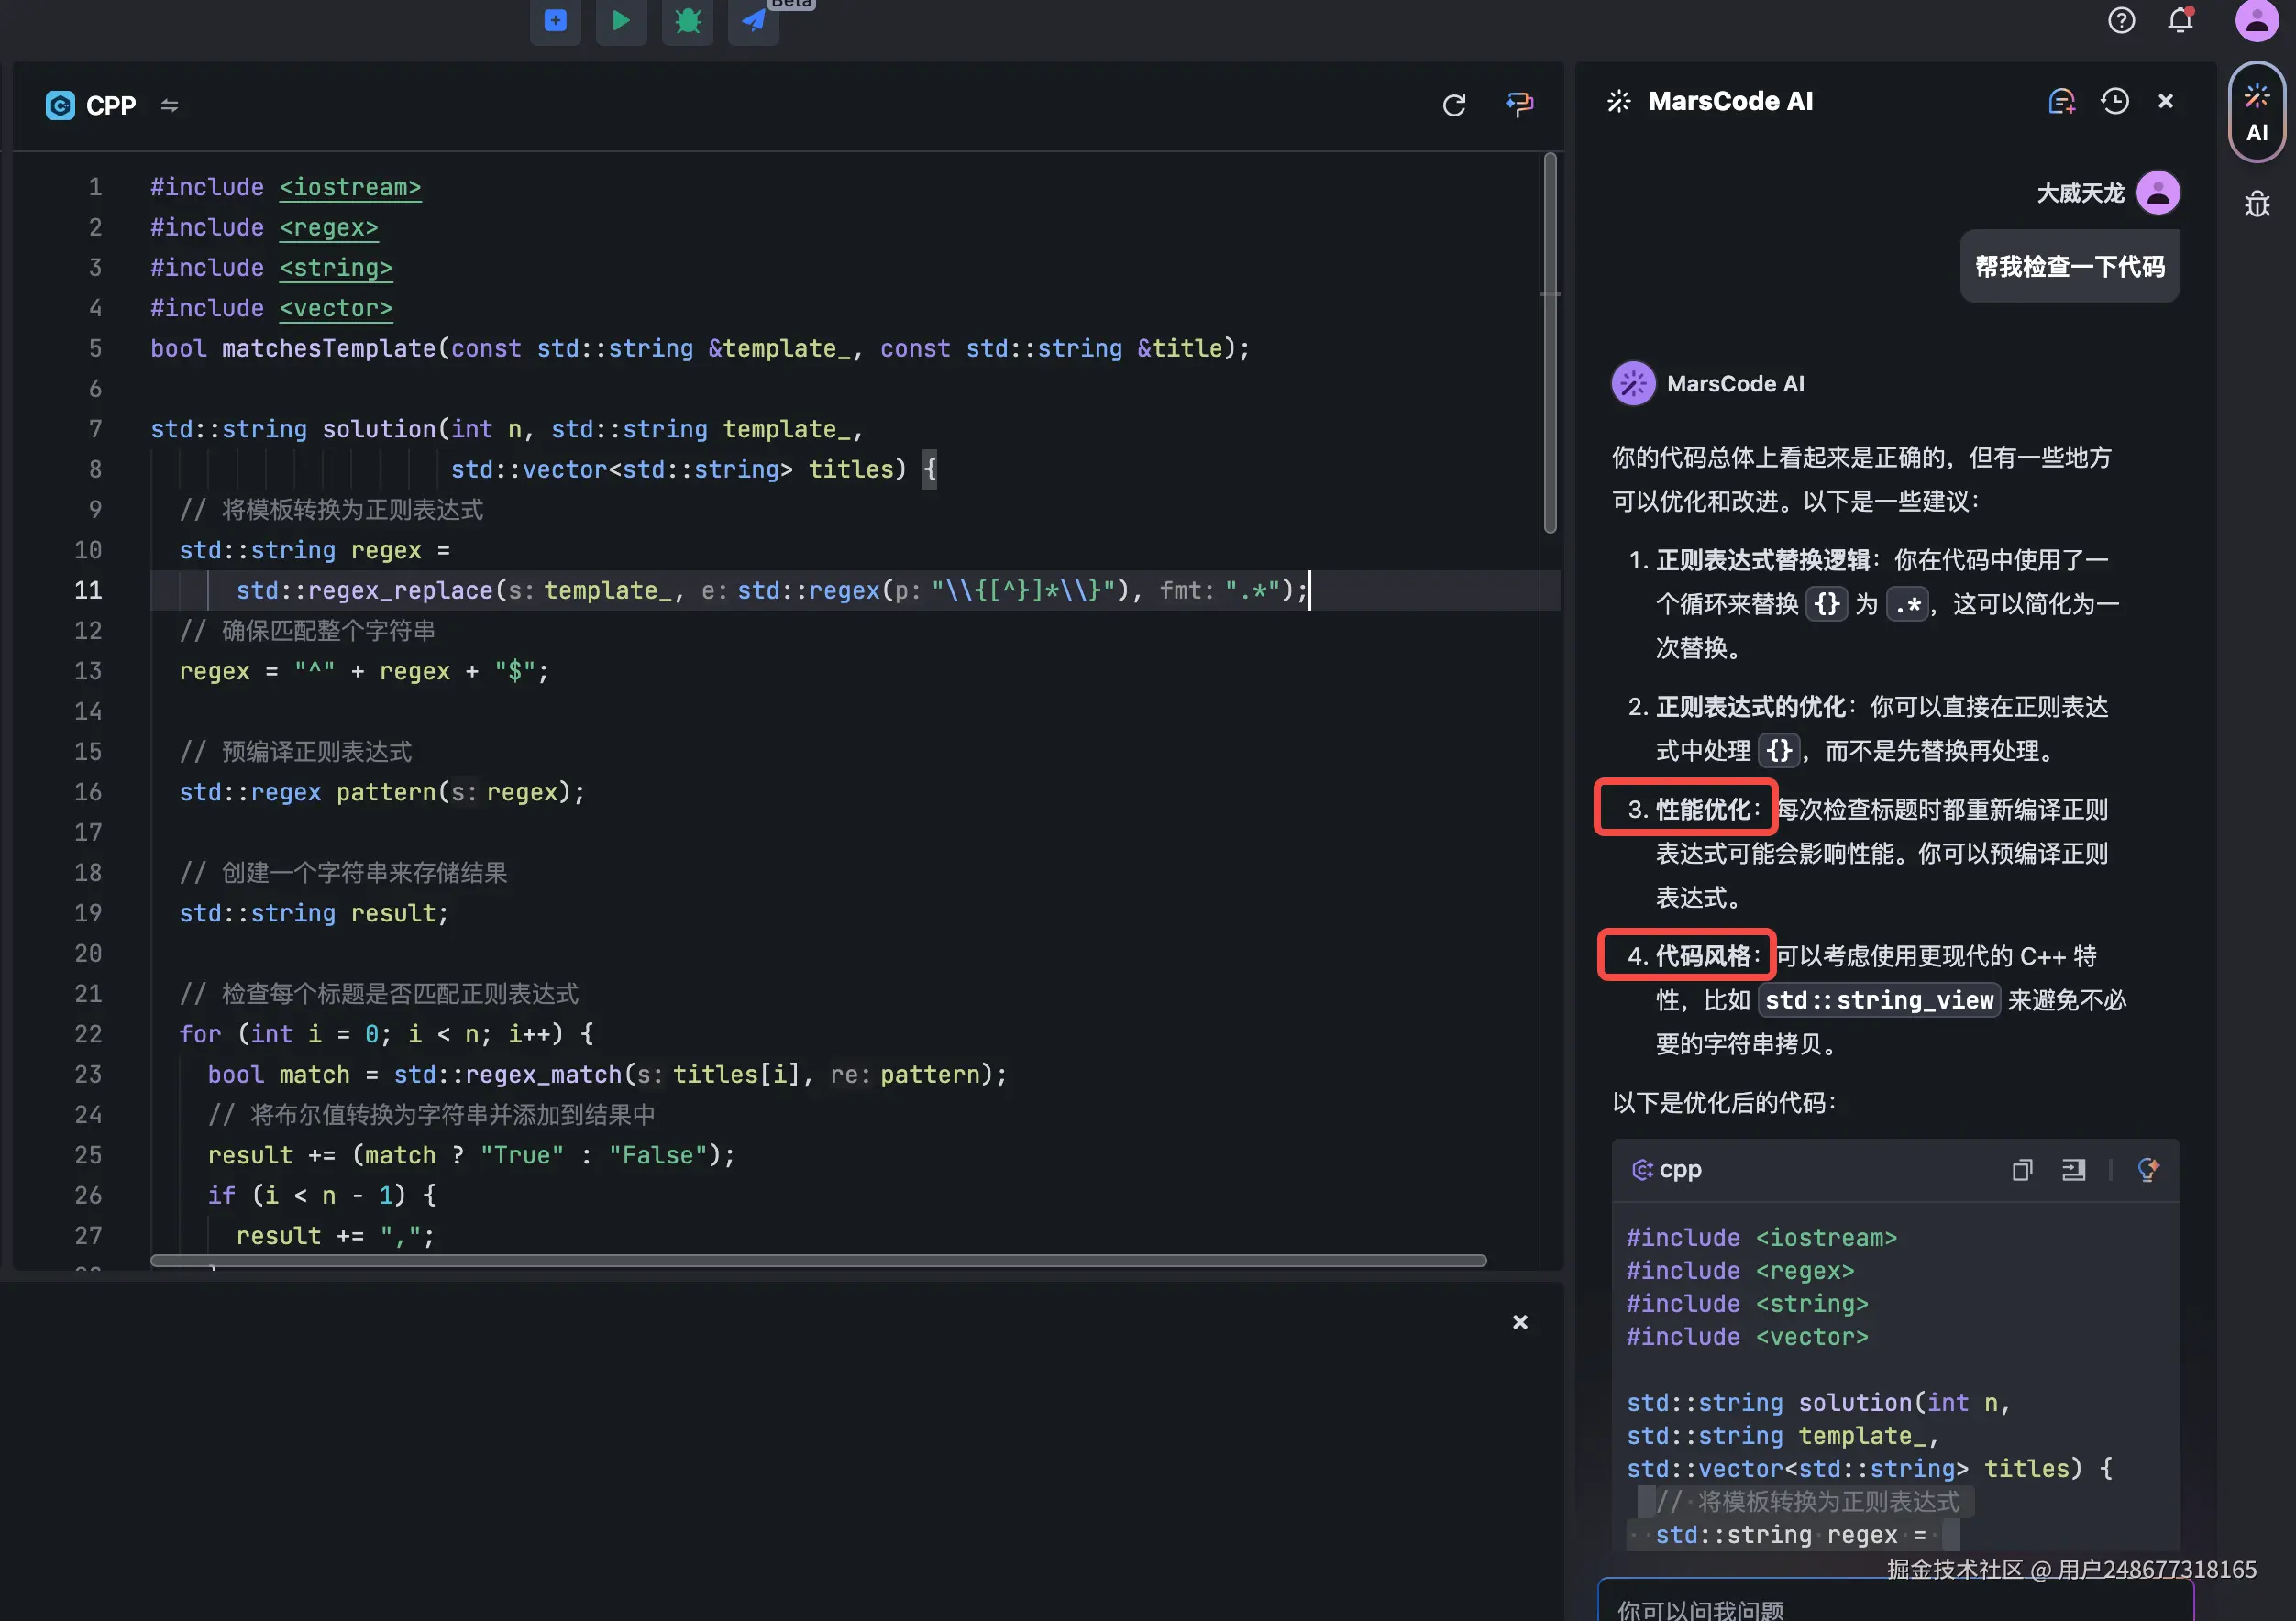Open new chat in MarsCode AI panel
This screenshot has width=2296, height=1621.
tap(2061, 101)
